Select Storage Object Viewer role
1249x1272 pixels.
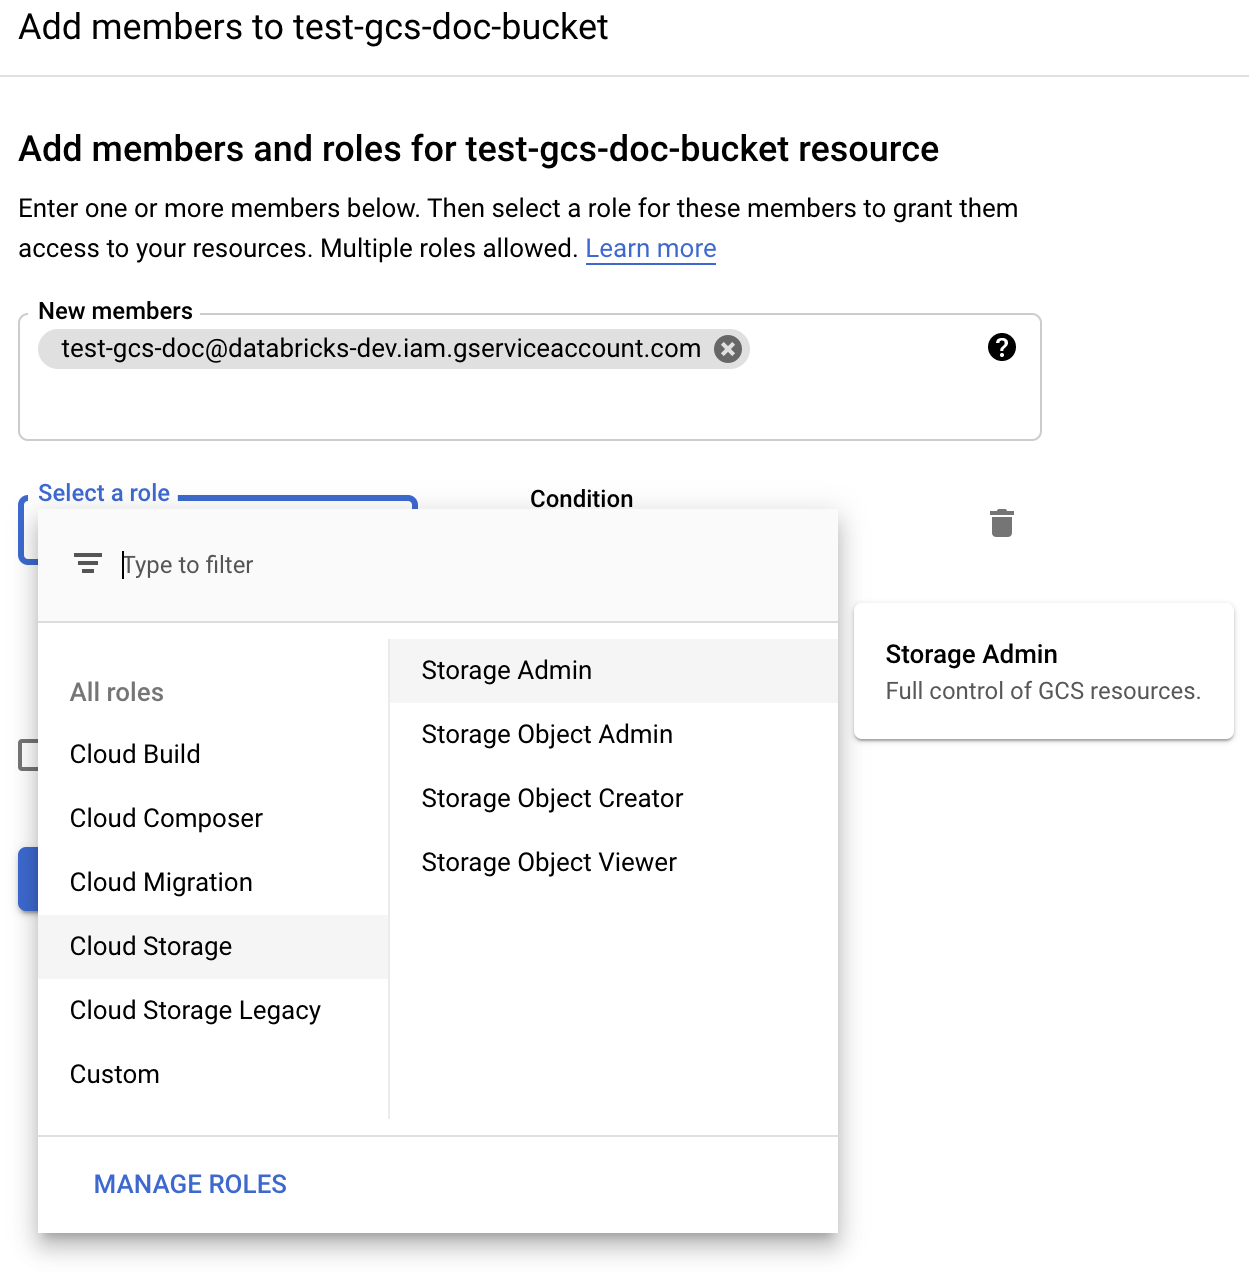549,861
